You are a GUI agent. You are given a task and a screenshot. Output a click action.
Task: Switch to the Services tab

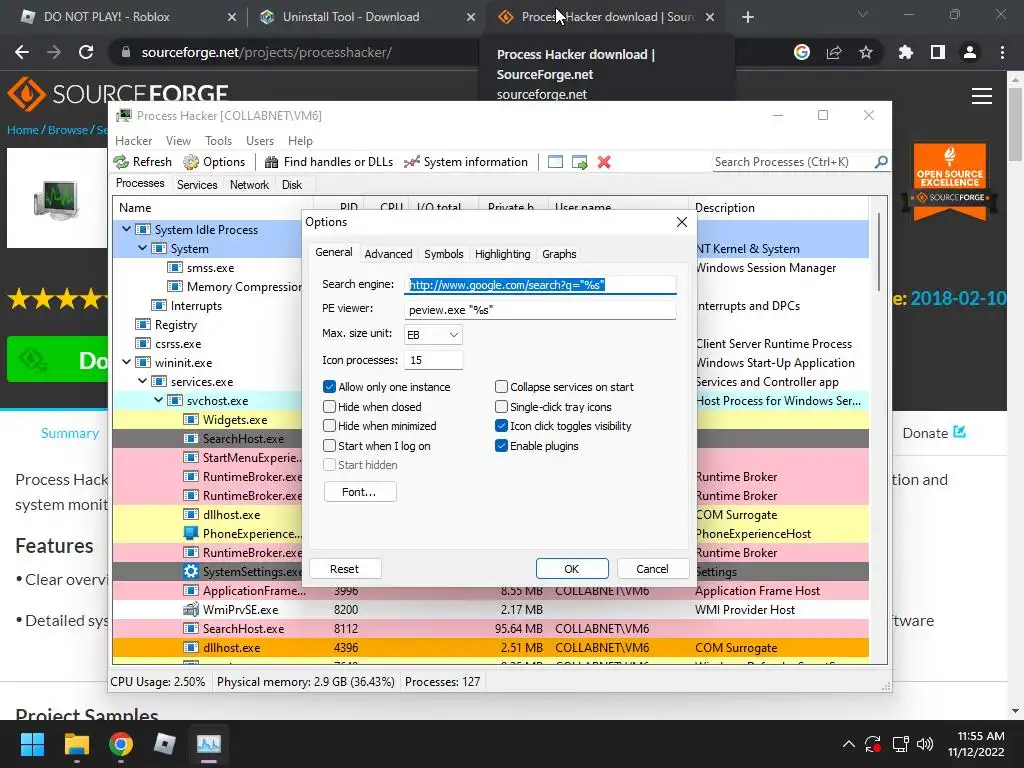tap(197, 185)
